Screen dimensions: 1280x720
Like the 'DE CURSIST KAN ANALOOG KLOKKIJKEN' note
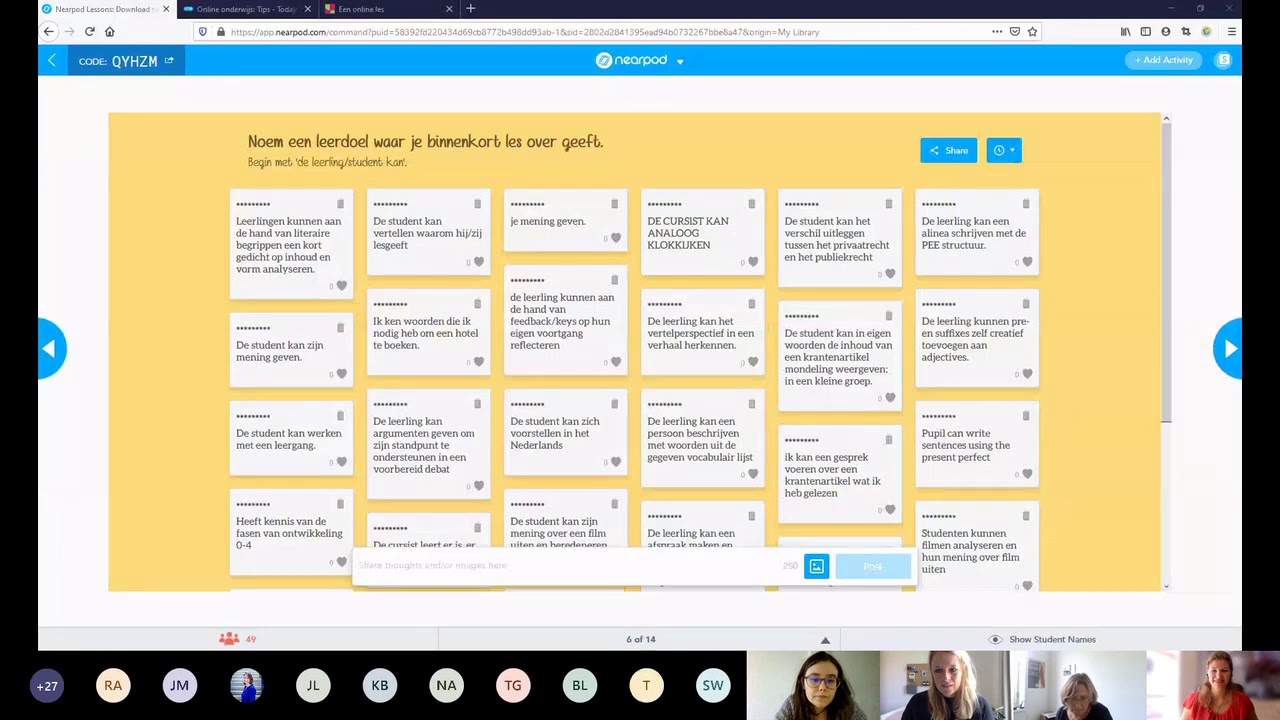[753, 262]
